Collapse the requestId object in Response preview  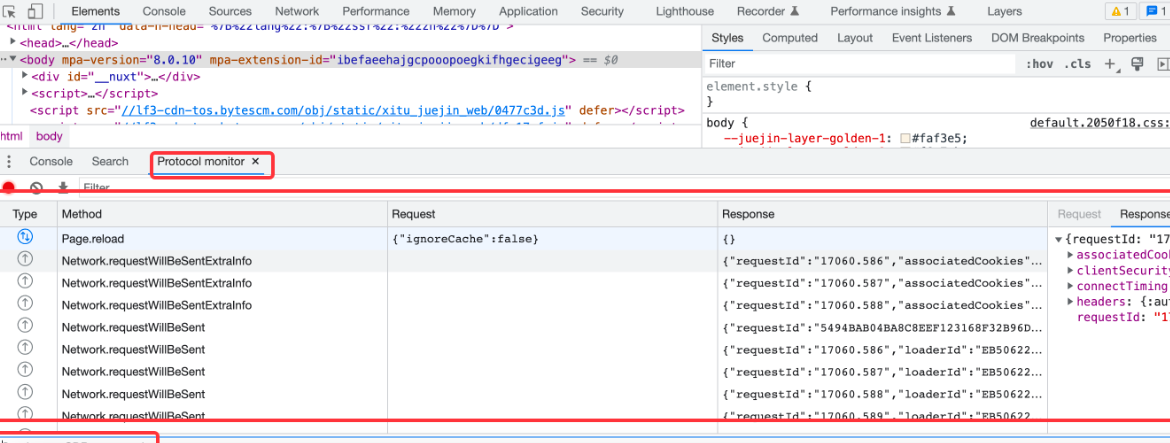pos(1059,239)
